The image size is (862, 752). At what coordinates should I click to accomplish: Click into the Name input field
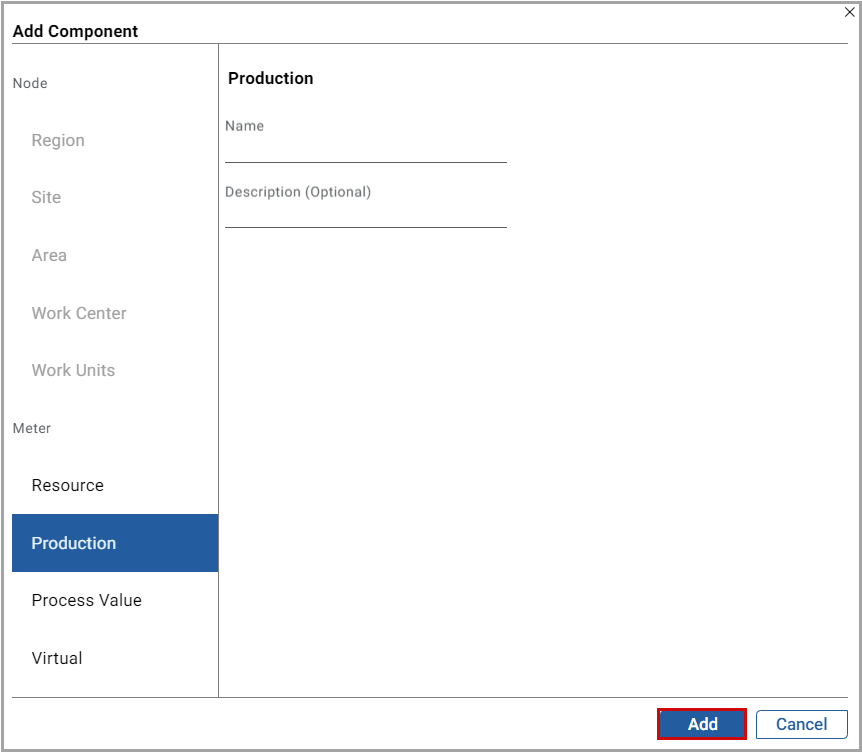pos(365,150)
